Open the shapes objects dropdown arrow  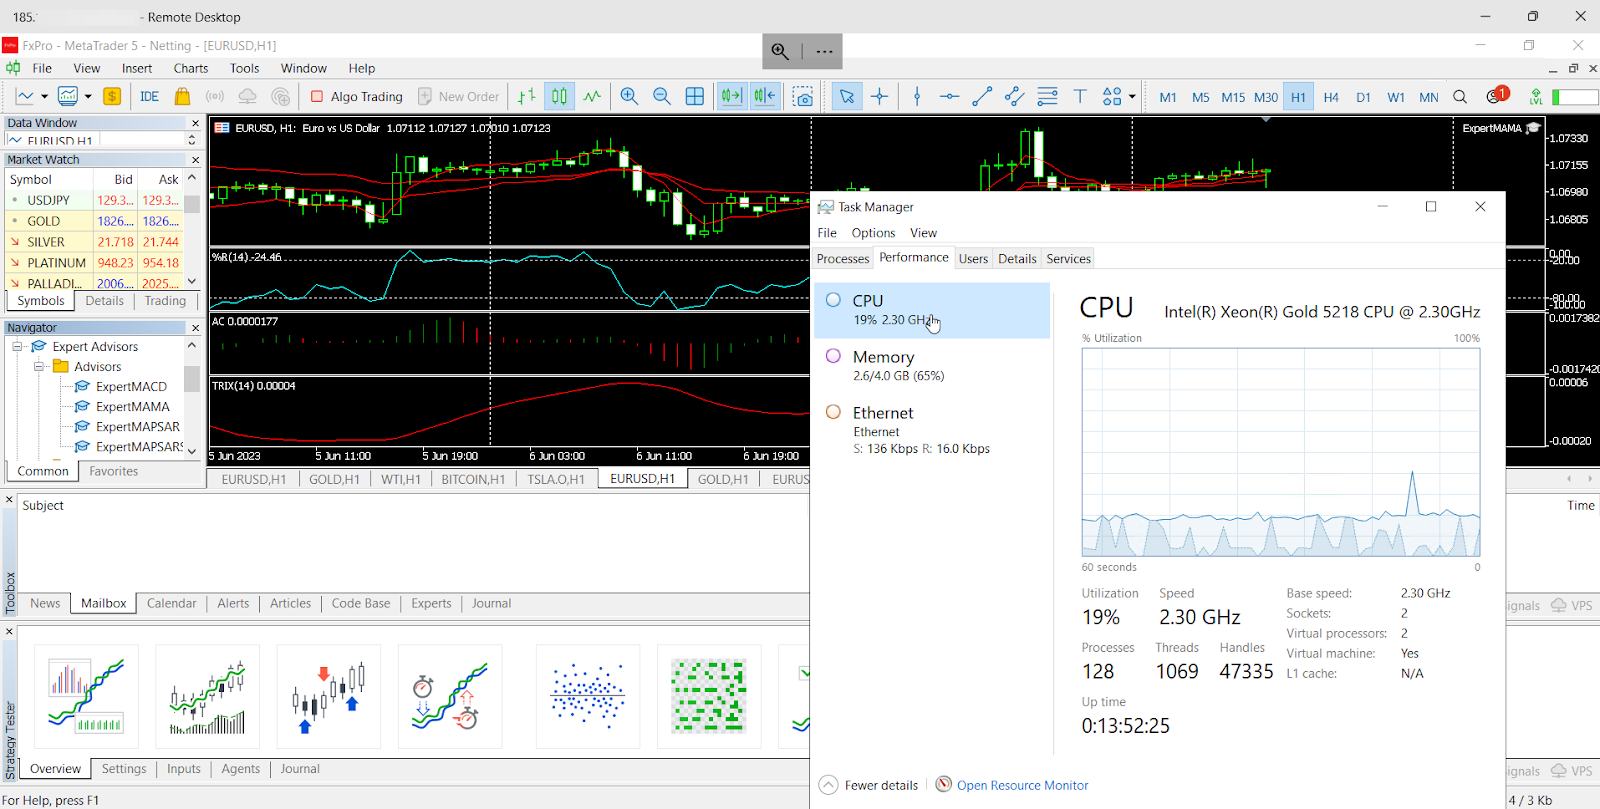click(1132, 97)
